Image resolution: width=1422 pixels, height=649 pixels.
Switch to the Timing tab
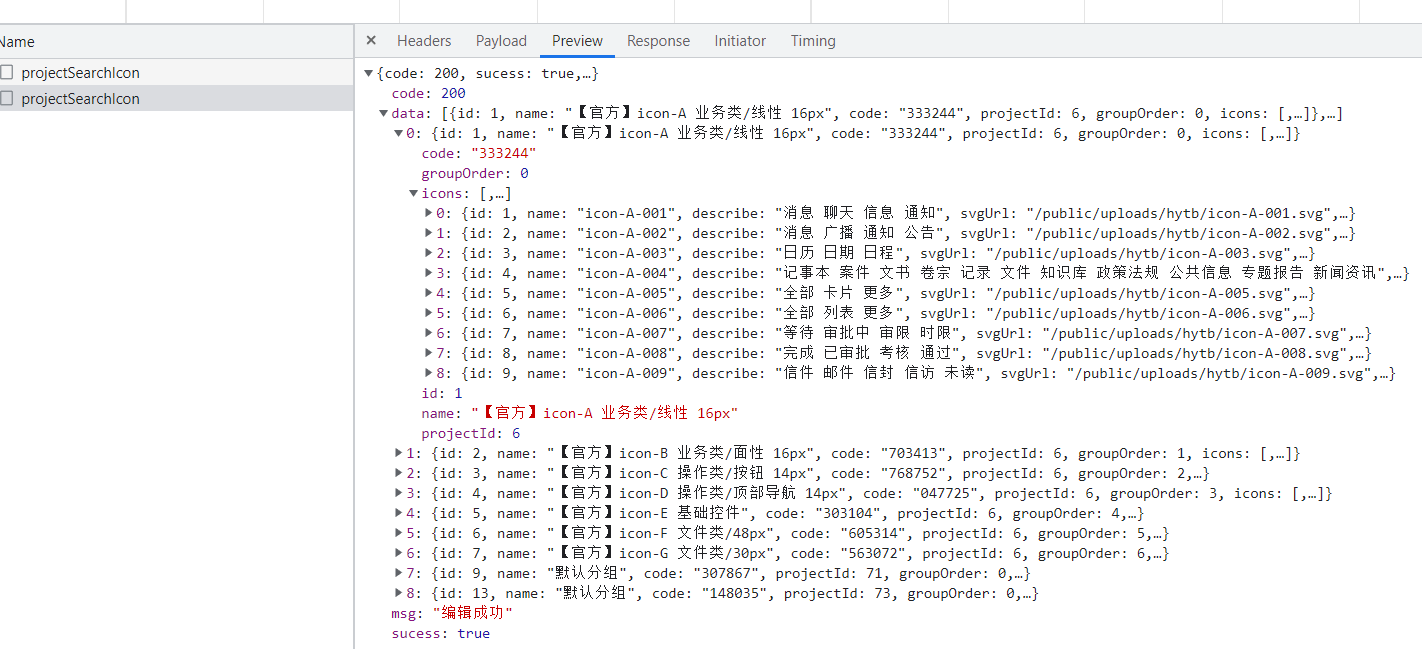coord(812,41)
